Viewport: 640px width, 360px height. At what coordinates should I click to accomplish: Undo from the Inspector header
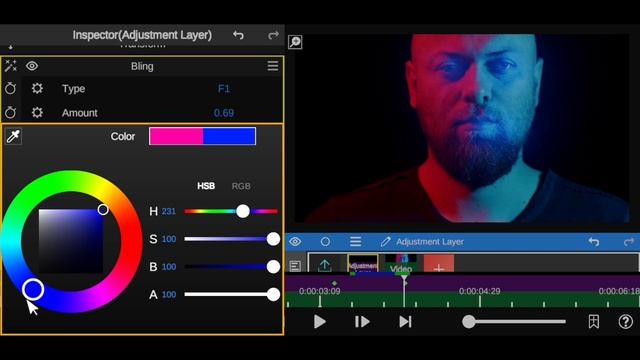tap(238, 36)
